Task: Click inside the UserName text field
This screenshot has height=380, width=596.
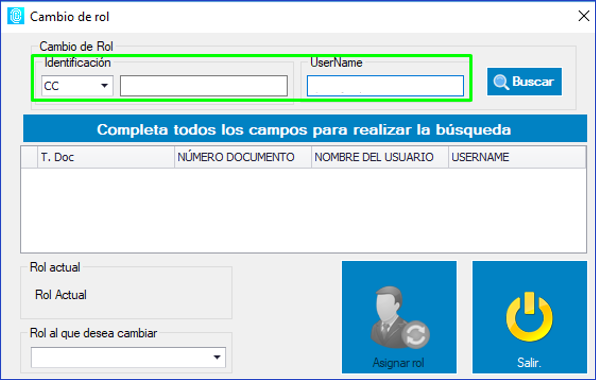Action: (385, 86)
